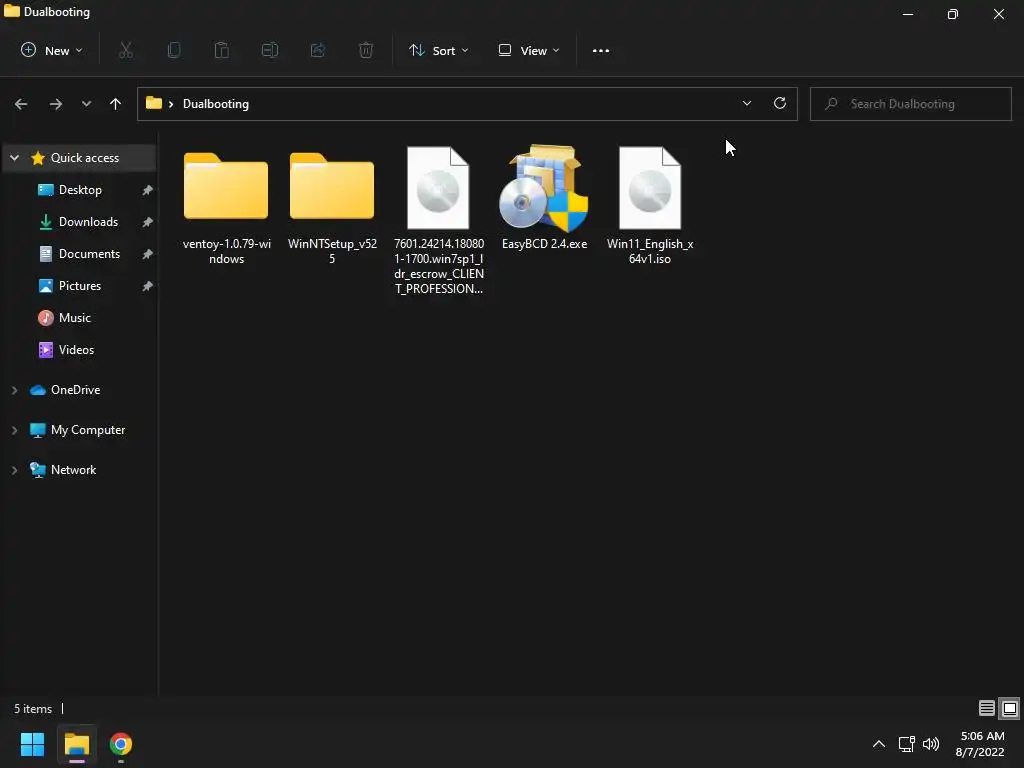Click the pin icon beside Downloads
This screenshot has height=768, width=1024.
tap(148, 222)
